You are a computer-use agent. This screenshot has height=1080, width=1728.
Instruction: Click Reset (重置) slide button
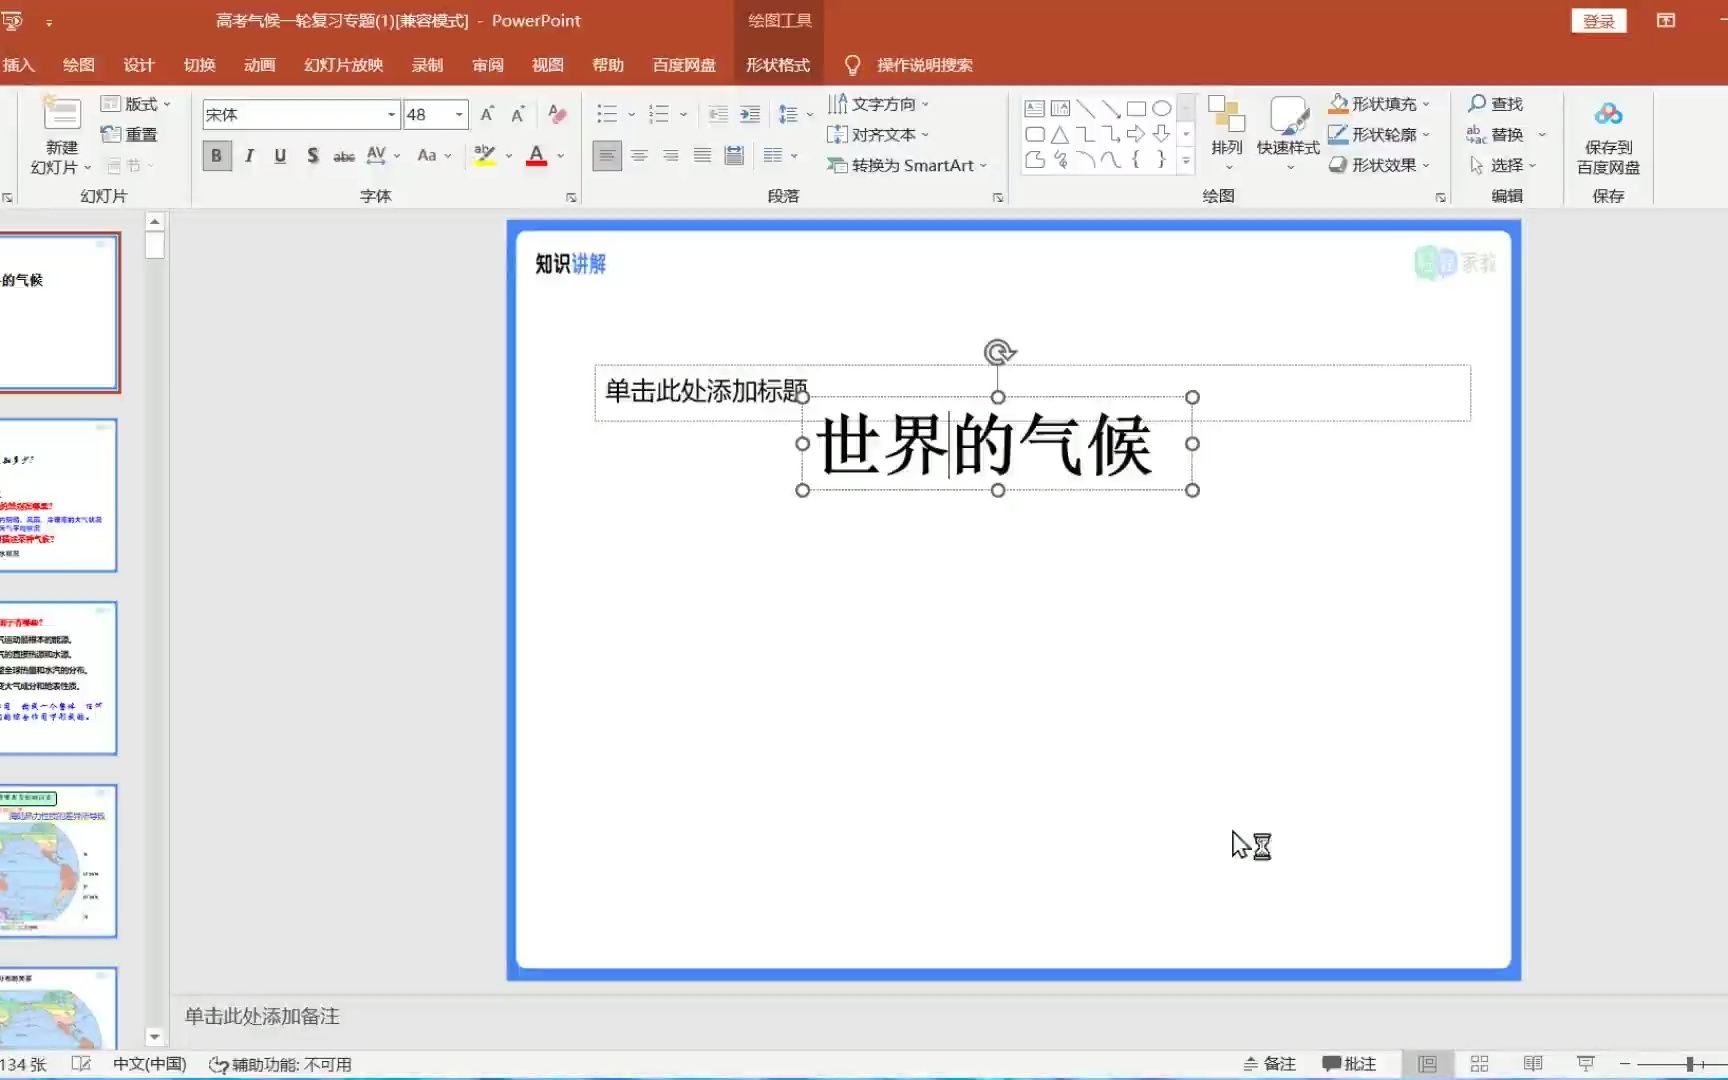click(129, 135)
